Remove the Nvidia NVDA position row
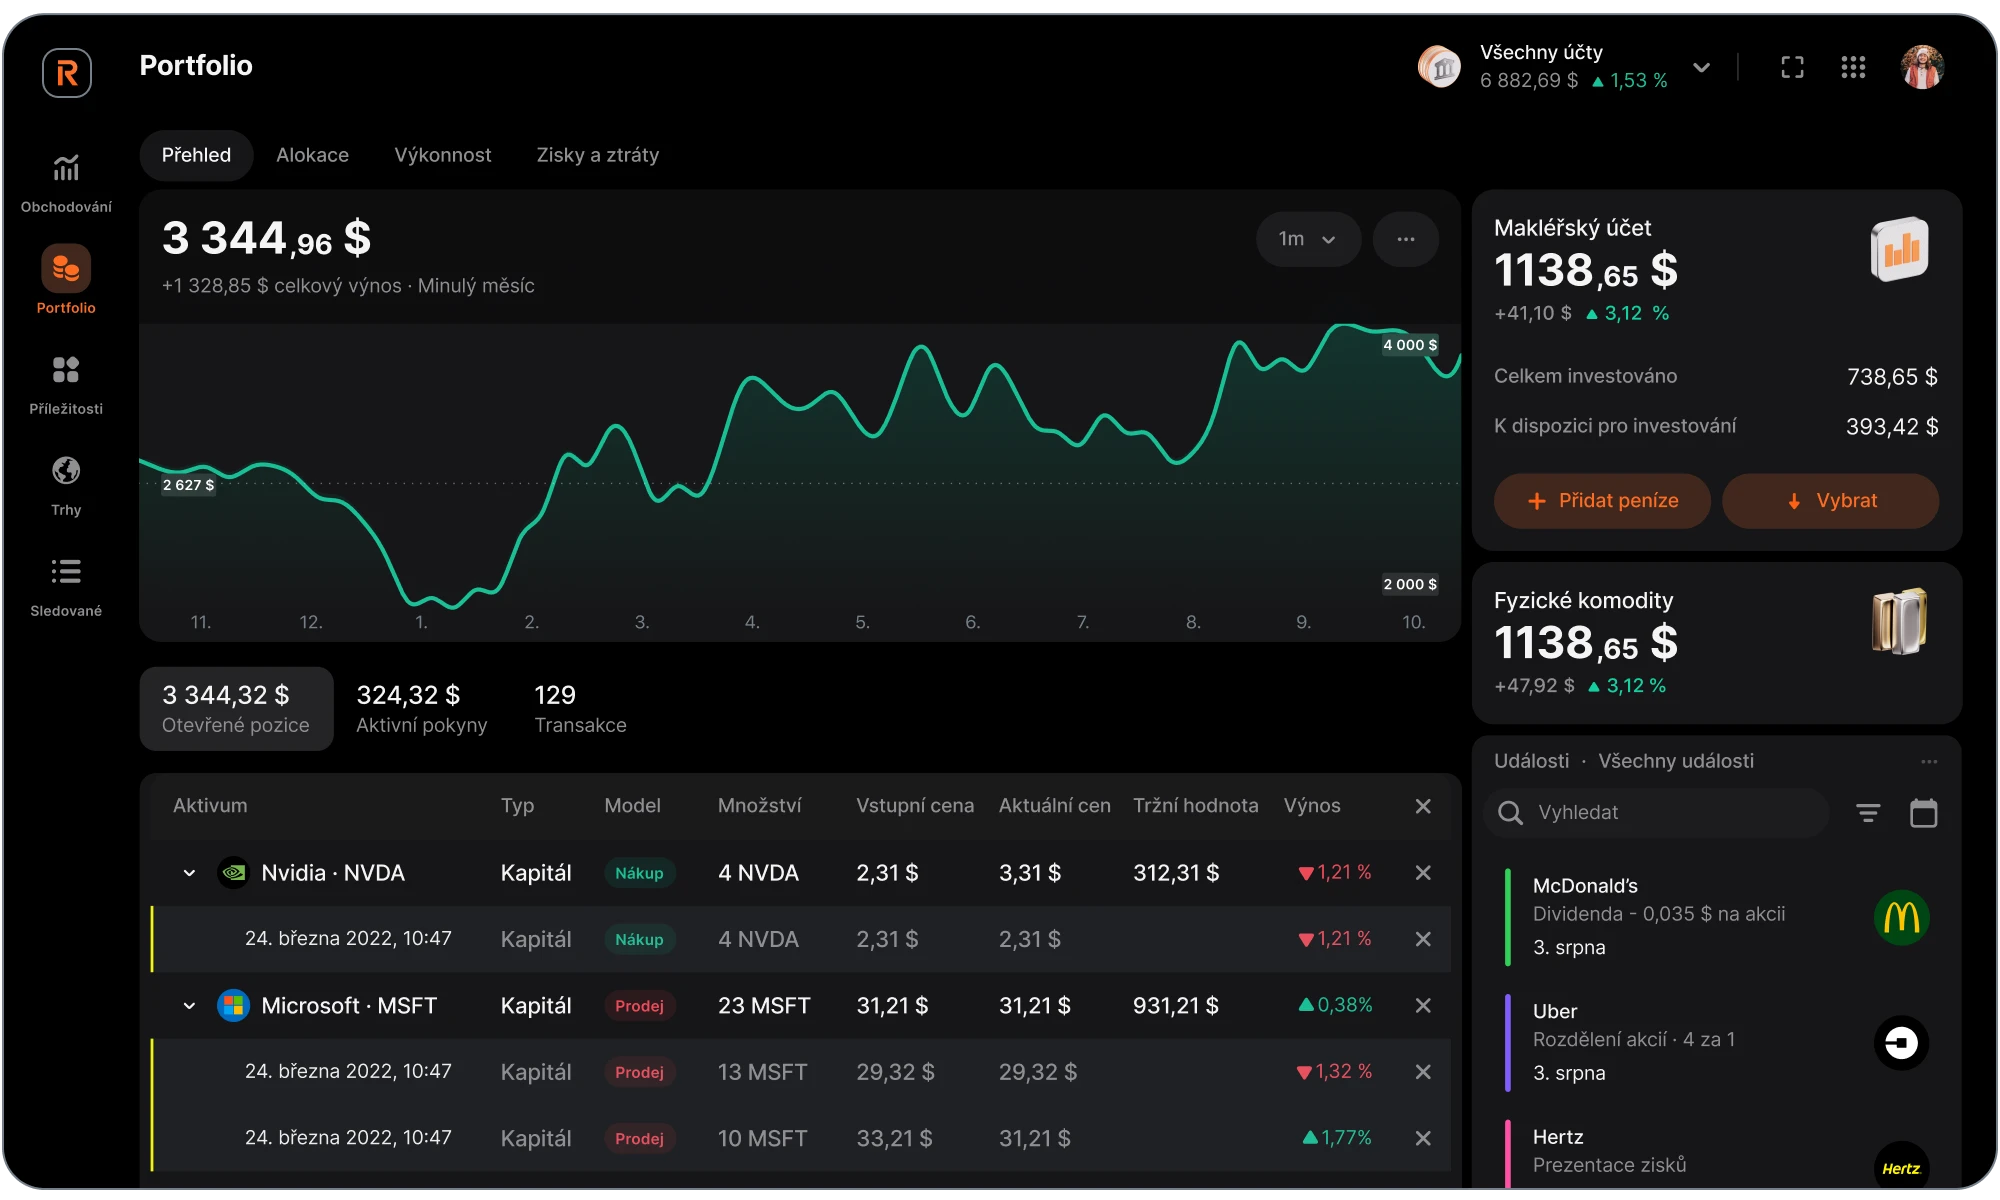The width and height of the screenshot is (2000, 1200). coord(1423,873)
